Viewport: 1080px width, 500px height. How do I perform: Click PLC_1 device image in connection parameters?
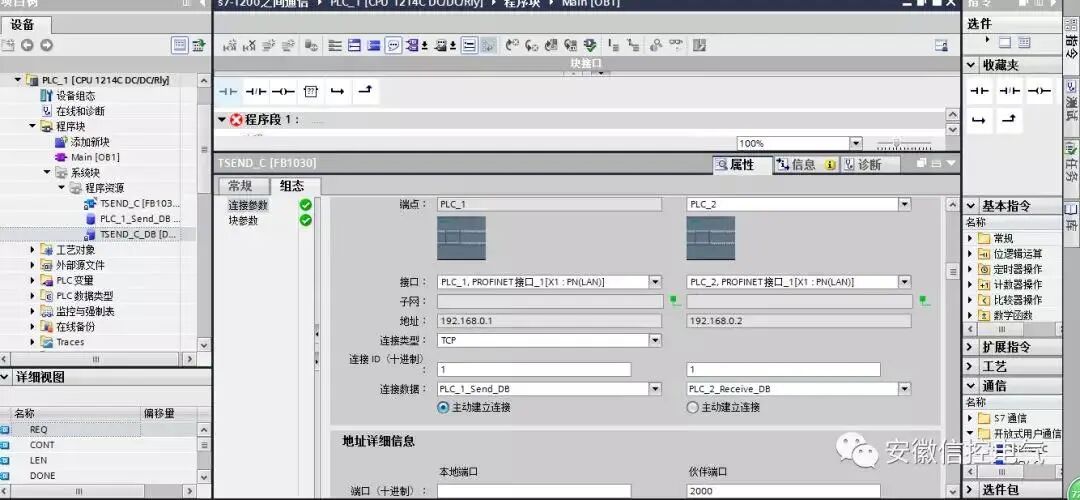pyautogui.click(x=461, y=238)
